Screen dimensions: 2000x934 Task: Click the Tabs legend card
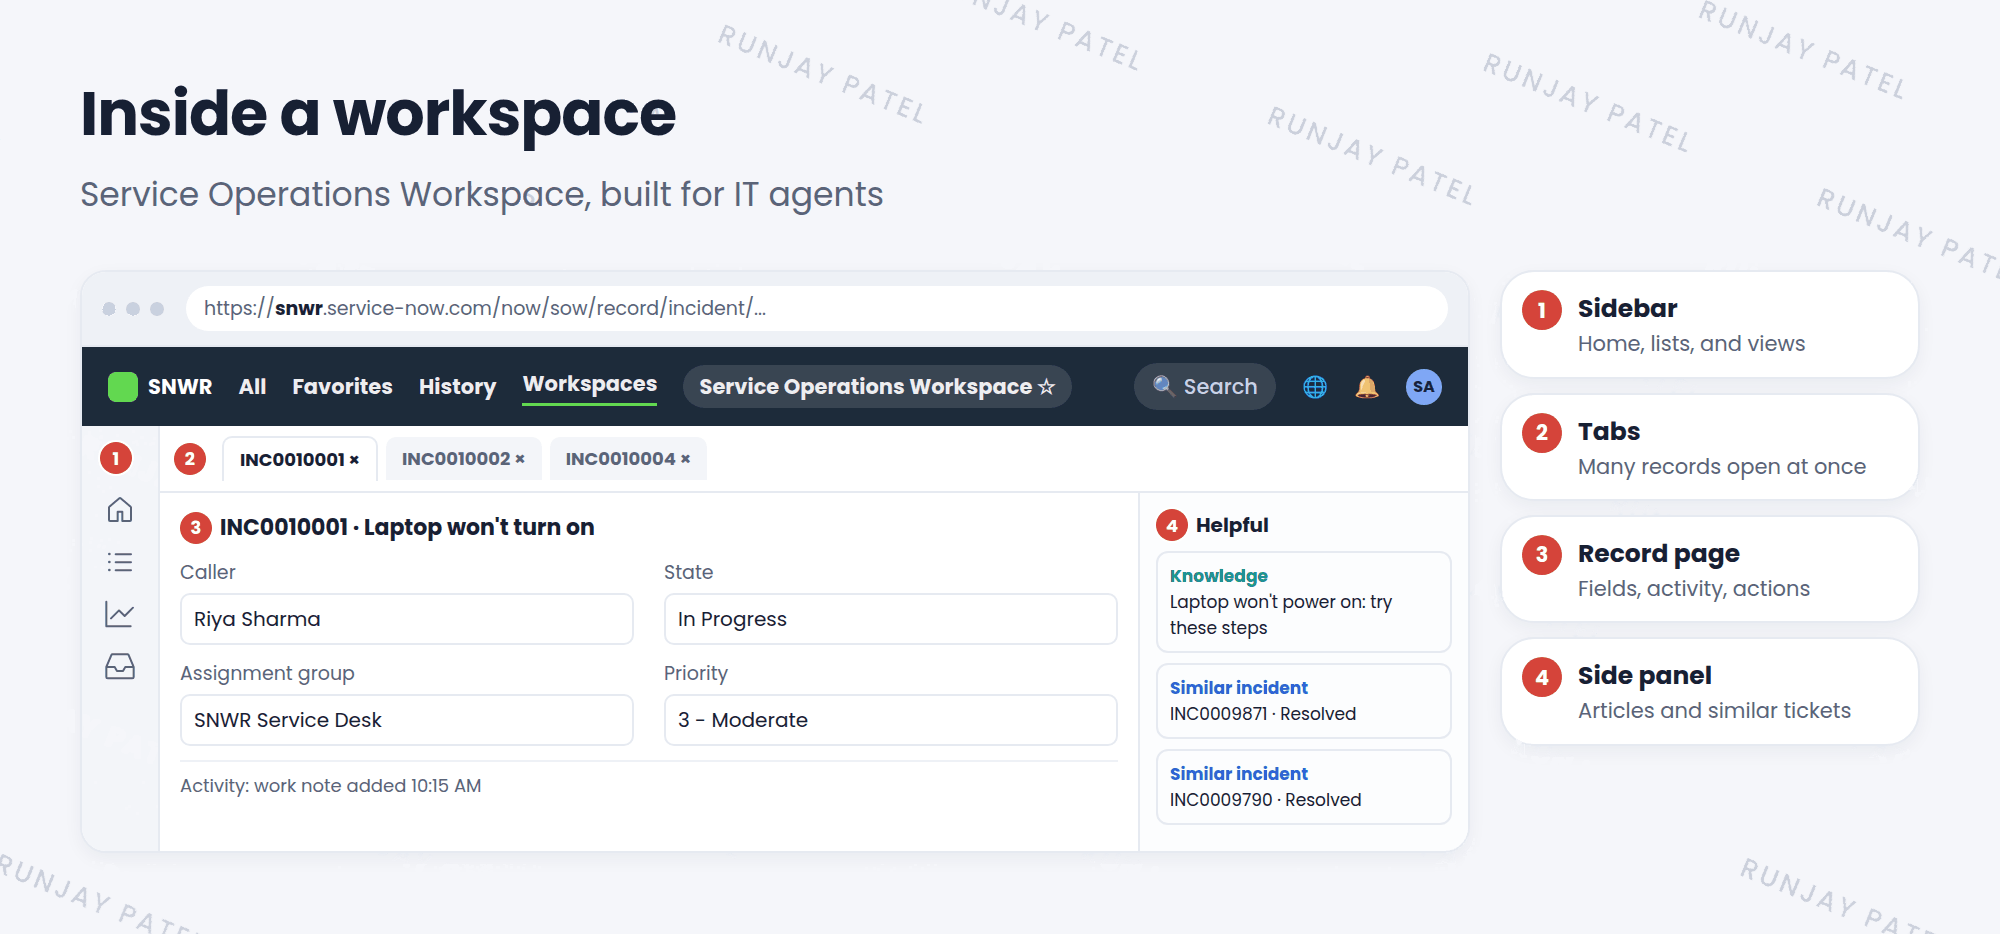point(1710,447)
